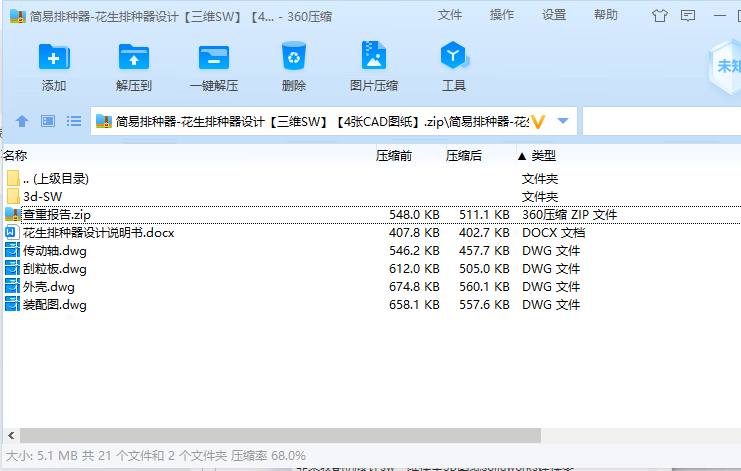Click the horizontal scrollbar thumb

click(x=280, y=436)
